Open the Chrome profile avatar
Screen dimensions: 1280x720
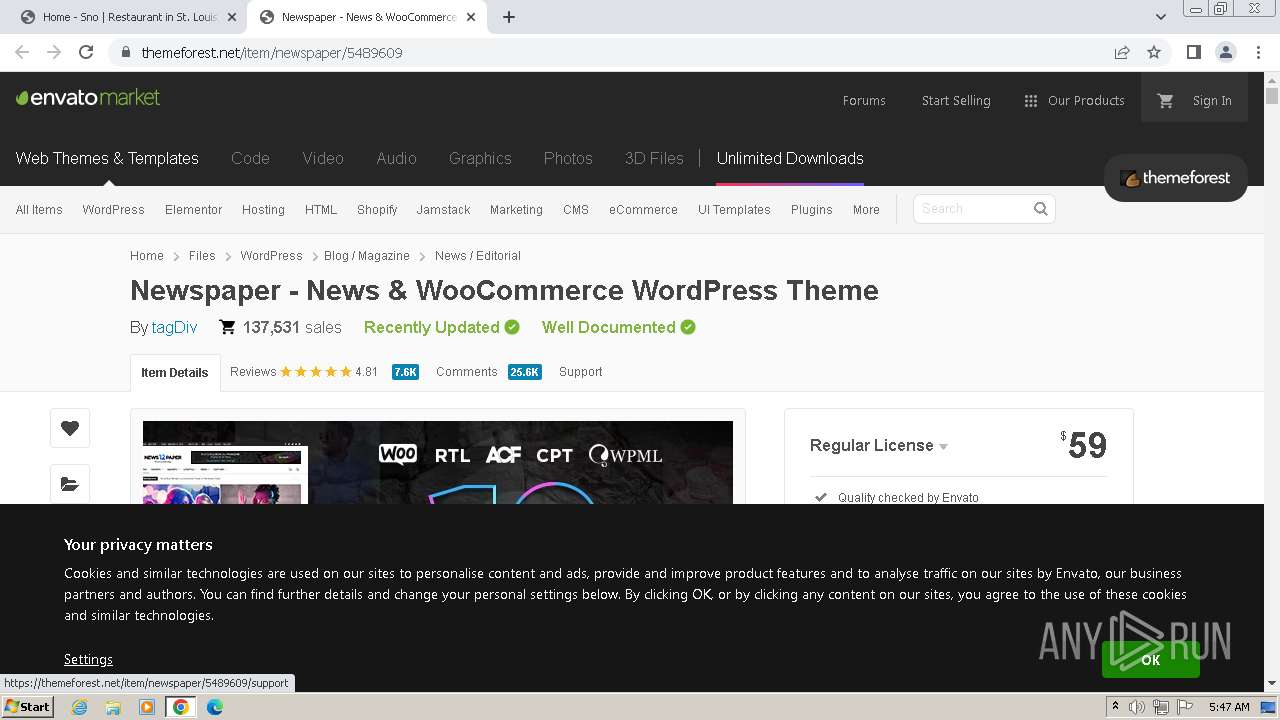[x=1225, y=52]
